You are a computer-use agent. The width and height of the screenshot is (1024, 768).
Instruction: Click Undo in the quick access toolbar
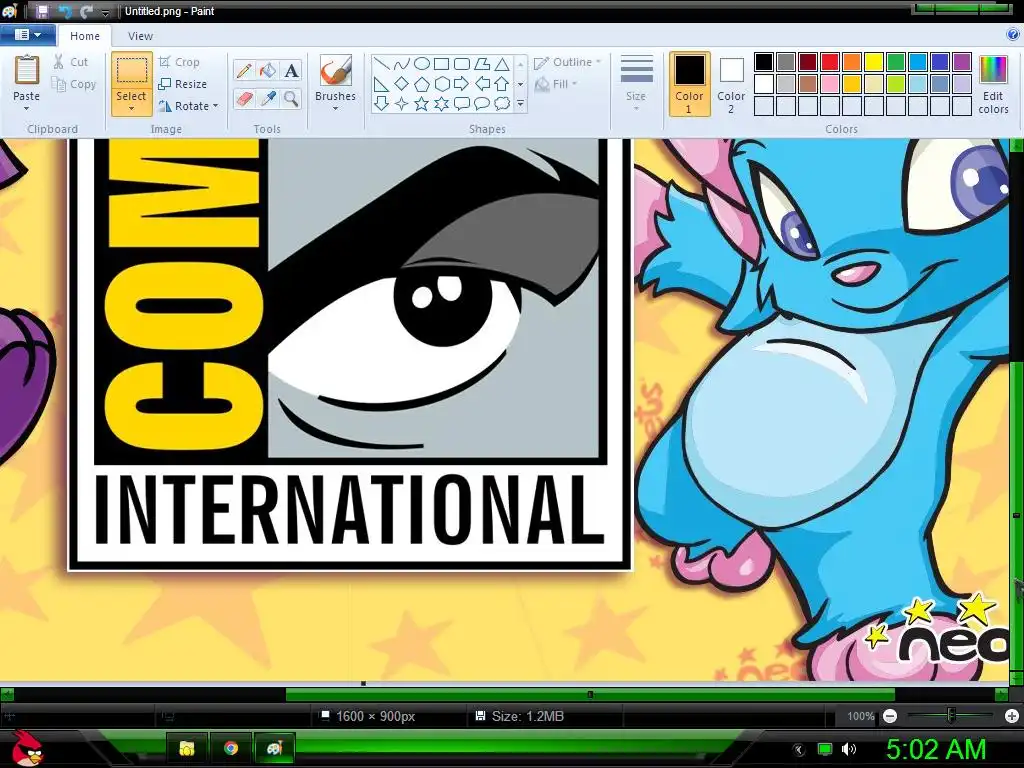(65, 11)
